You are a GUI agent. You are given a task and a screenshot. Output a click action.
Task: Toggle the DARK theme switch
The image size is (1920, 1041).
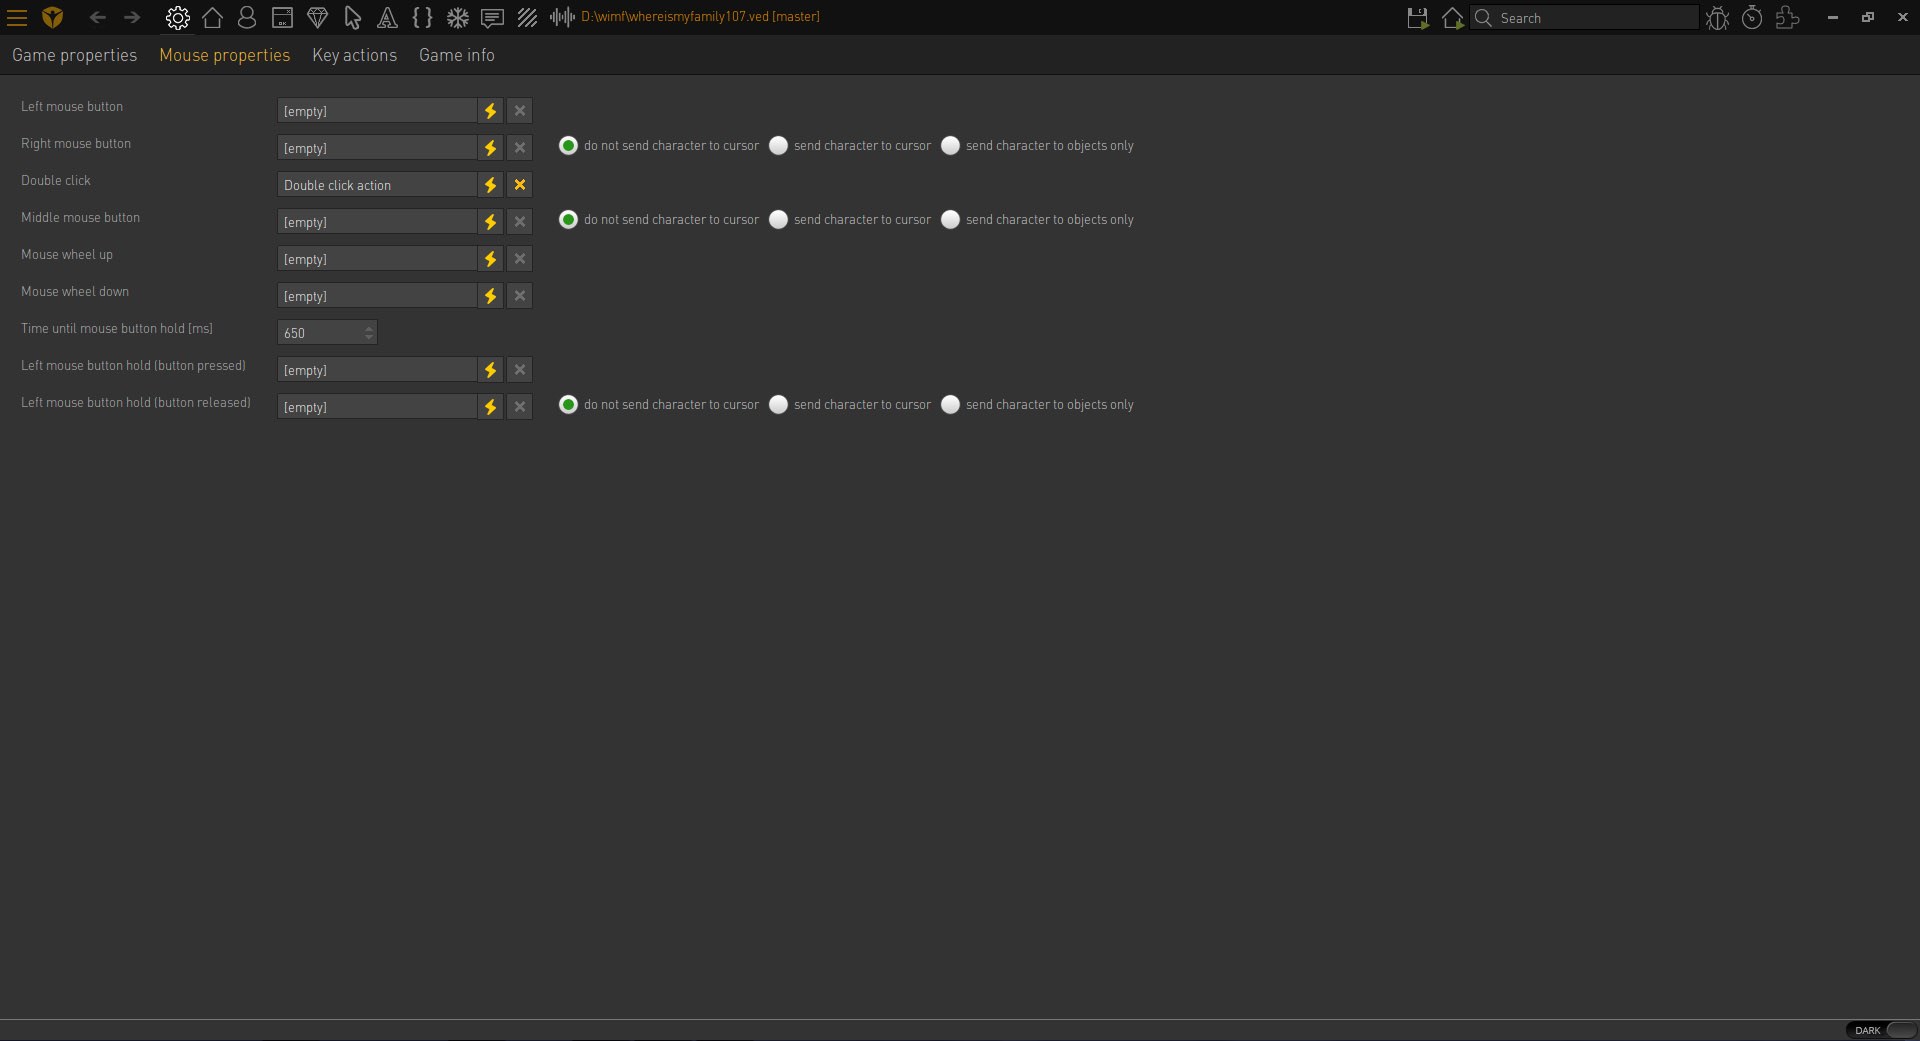[1881, 1030]
